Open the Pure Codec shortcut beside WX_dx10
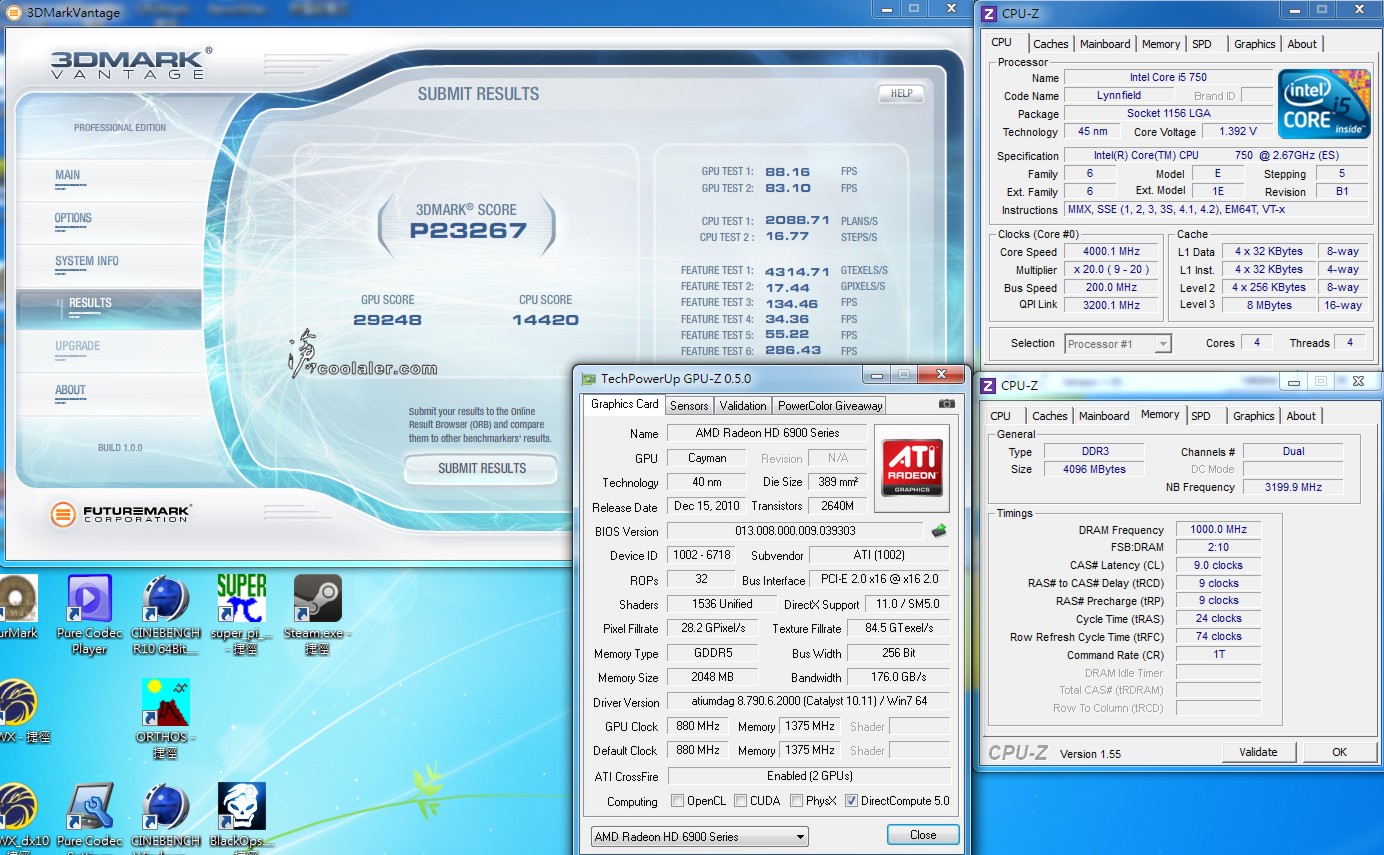 pyautogui.click(x=88, y=816)
